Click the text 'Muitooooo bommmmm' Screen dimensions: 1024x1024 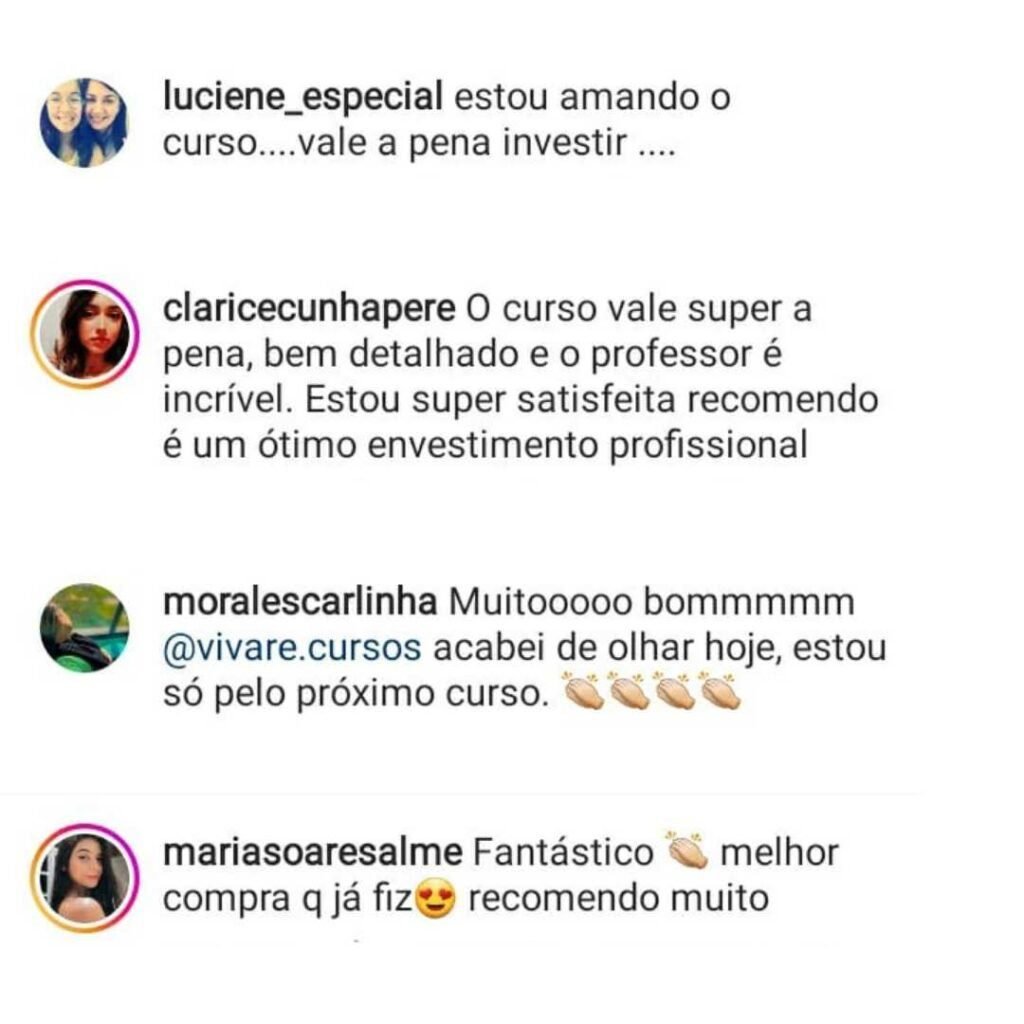coord(651,602)
